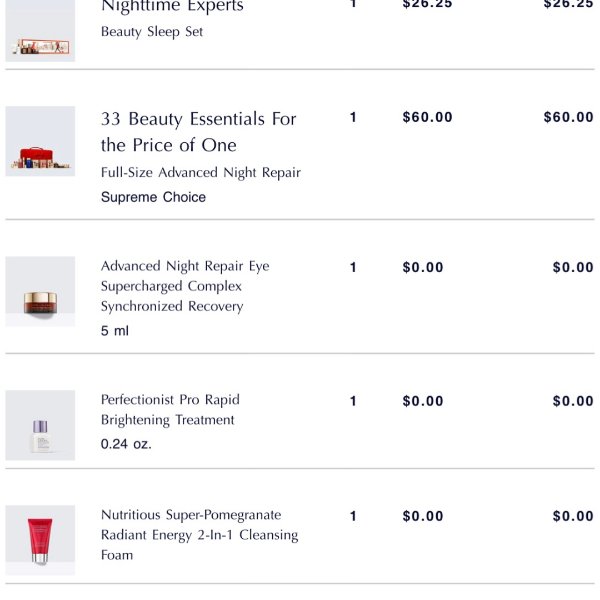Open Advanced Night Repair Eye jar image
Viewport: 600px width, 600px height.
pos(40,291)
